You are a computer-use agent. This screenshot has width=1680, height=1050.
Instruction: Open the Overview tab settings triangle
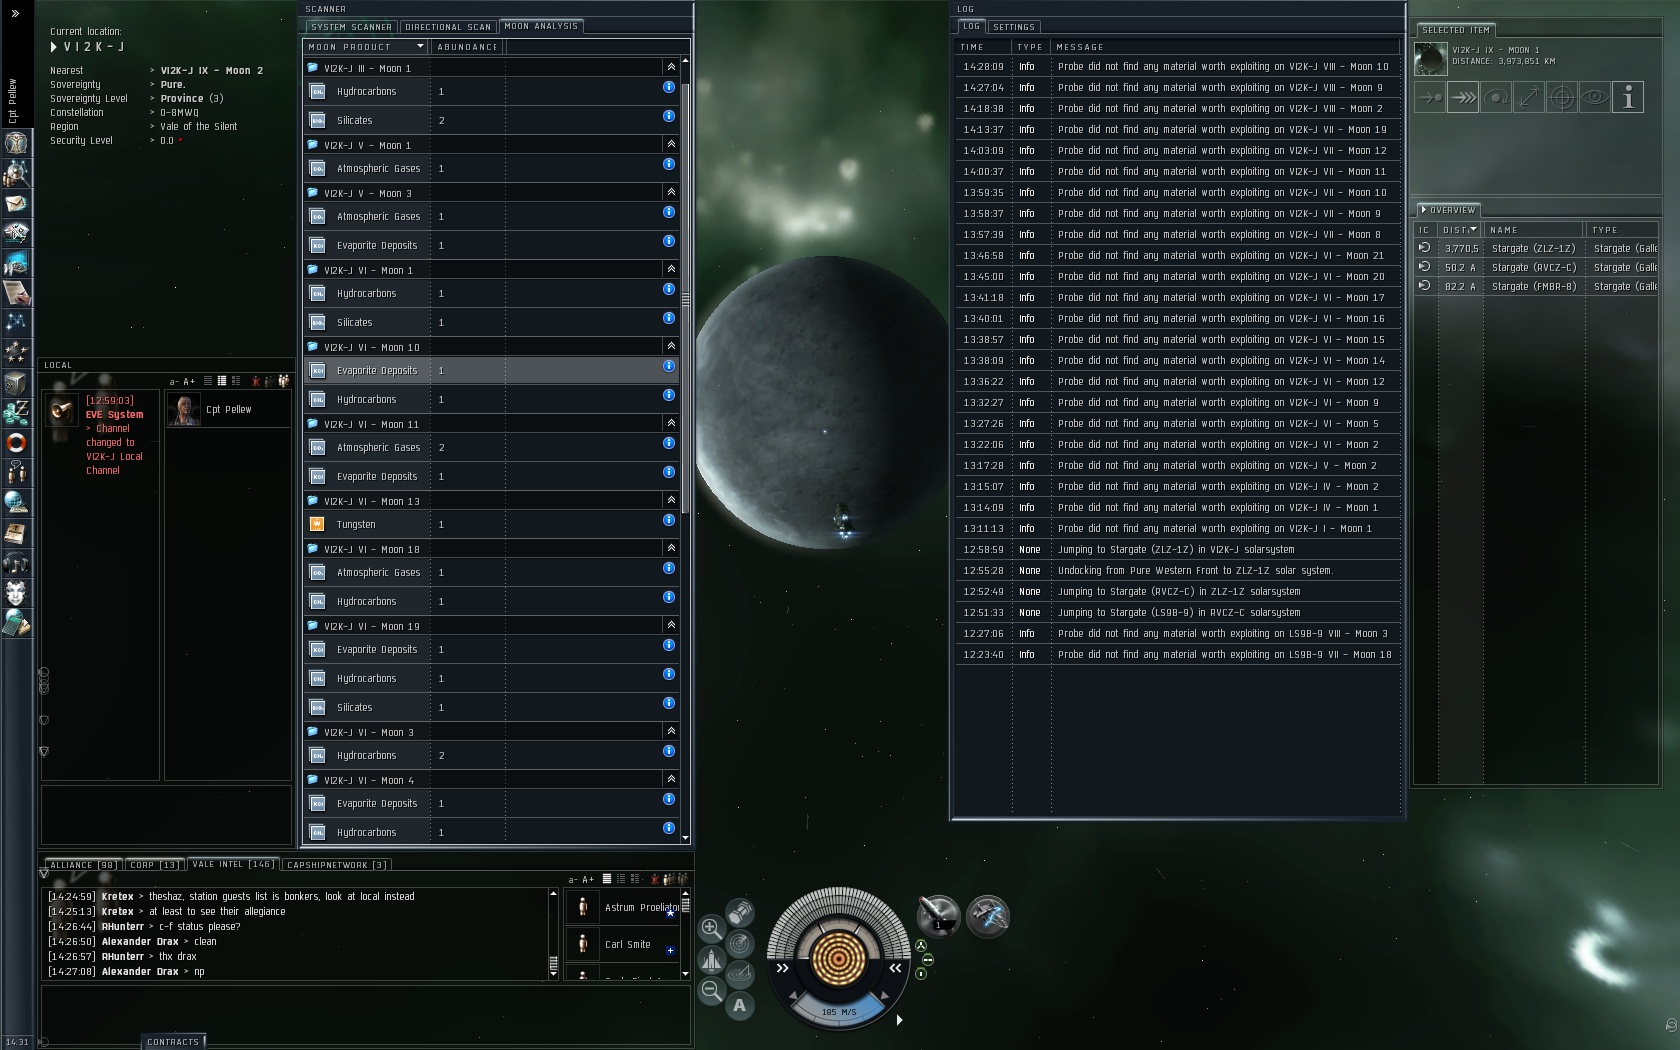(x=1424, y=210)
